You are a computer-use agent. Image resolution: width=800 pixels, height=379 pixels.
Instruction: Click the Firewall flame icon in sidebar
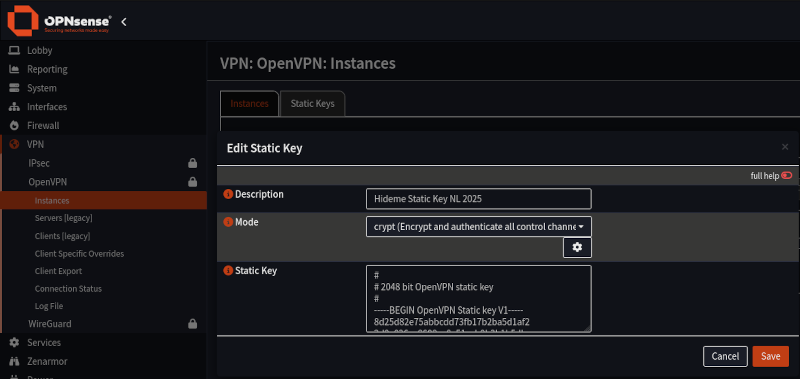click(14, 125)
